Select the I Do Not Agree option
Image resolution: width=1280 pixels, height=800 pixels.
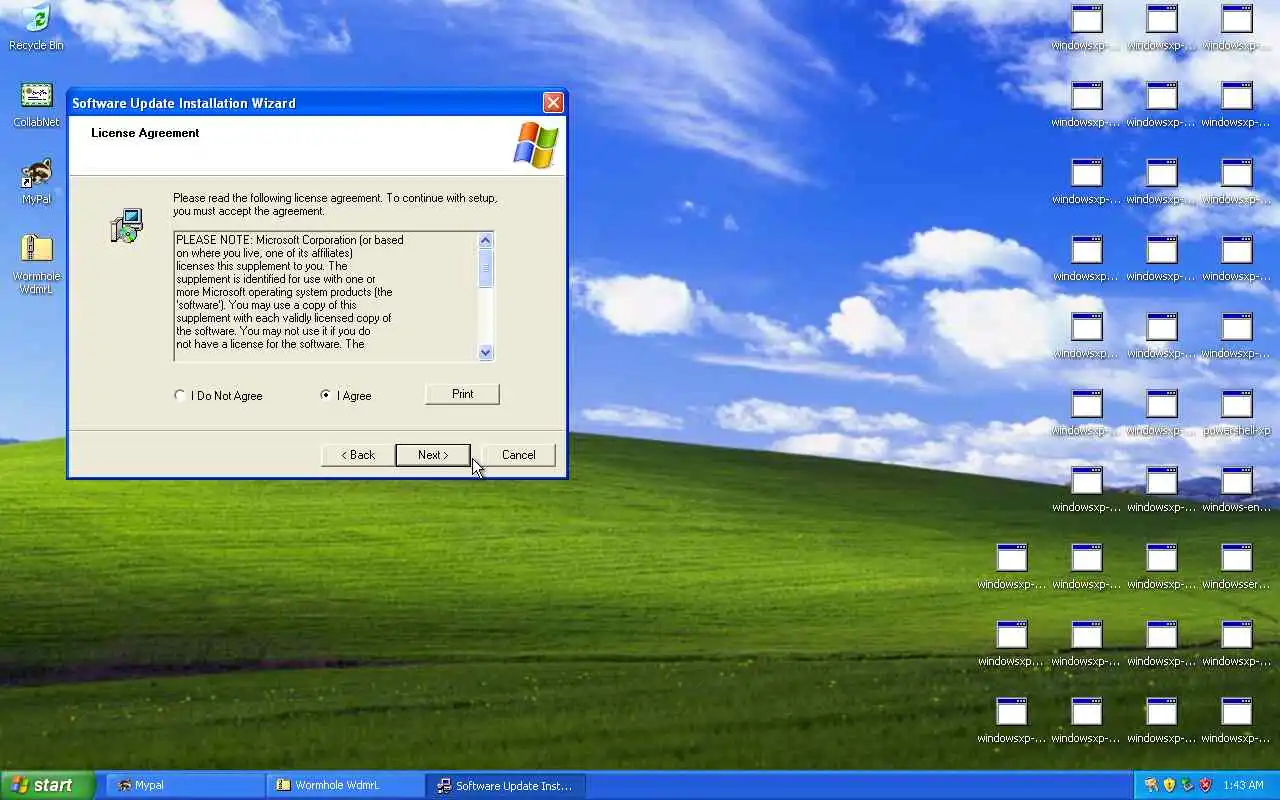[x=218, y=396]
